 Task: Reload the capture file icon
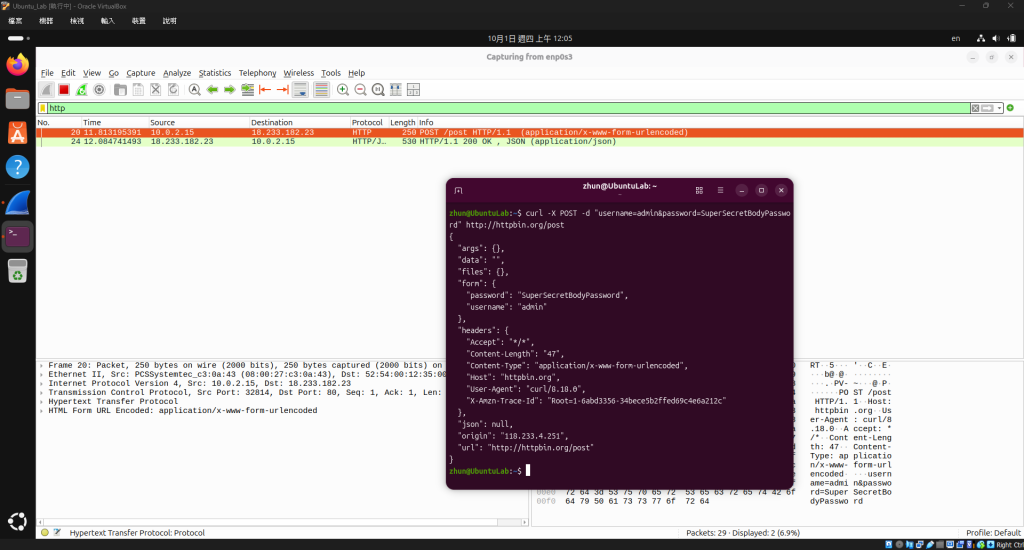pyautogui.click(x=173, y=89)
